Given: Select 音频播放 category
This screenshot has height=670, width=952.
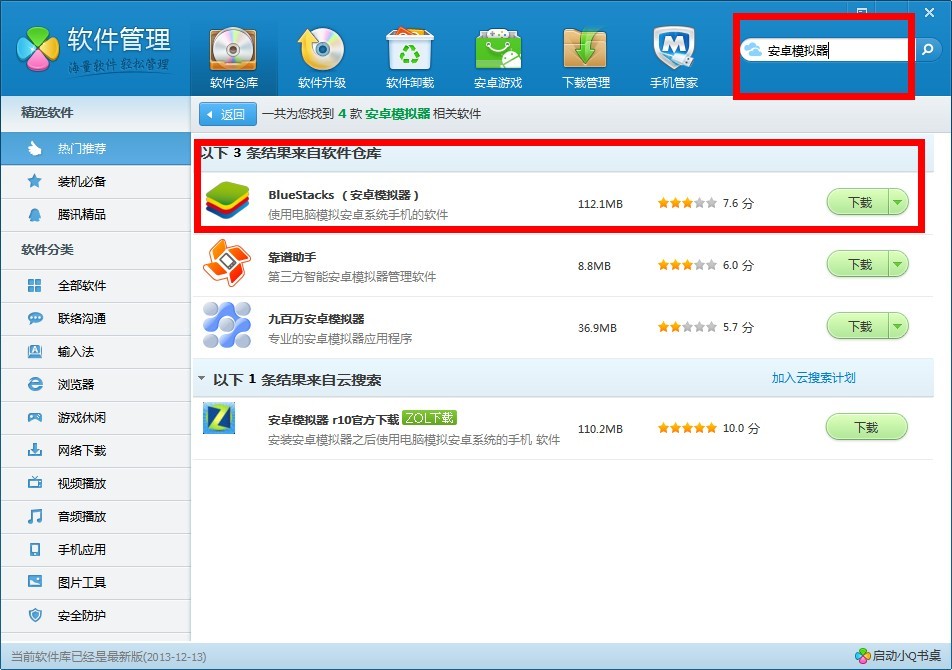Looking at the screenshot, I should pos(95,516).
